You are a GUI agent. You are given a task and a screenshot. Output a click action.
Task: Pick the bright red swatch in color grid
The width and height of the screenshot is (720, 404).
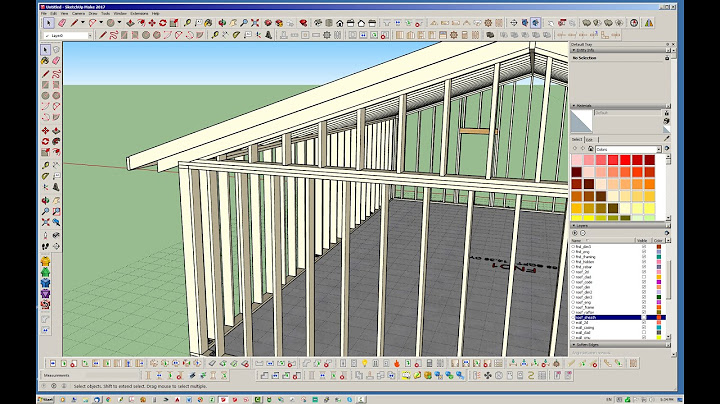click(625, 160)
